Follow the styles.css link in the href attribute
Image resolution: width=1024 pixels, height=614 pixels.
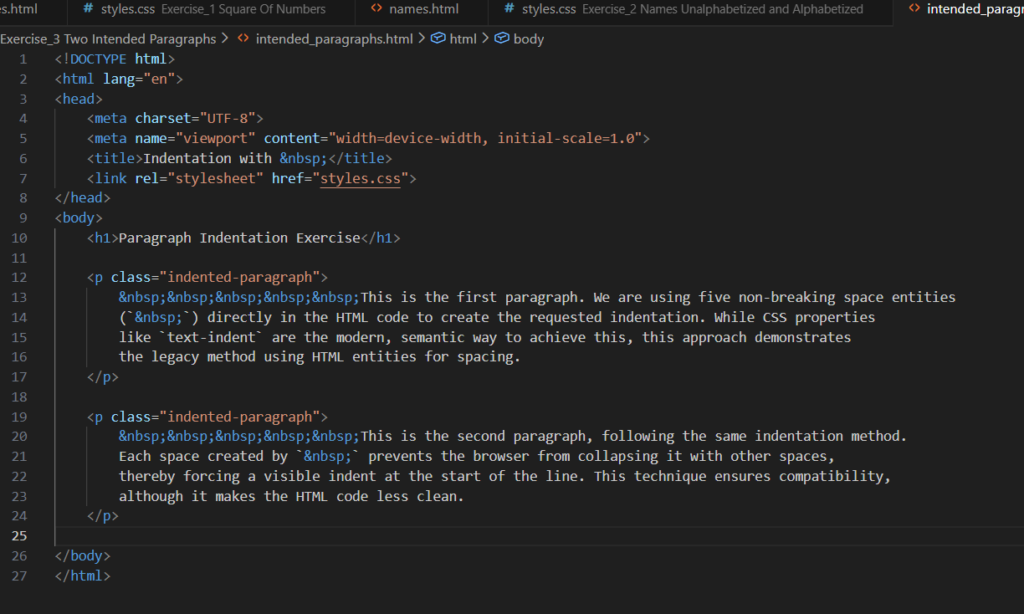pos(360,179)
